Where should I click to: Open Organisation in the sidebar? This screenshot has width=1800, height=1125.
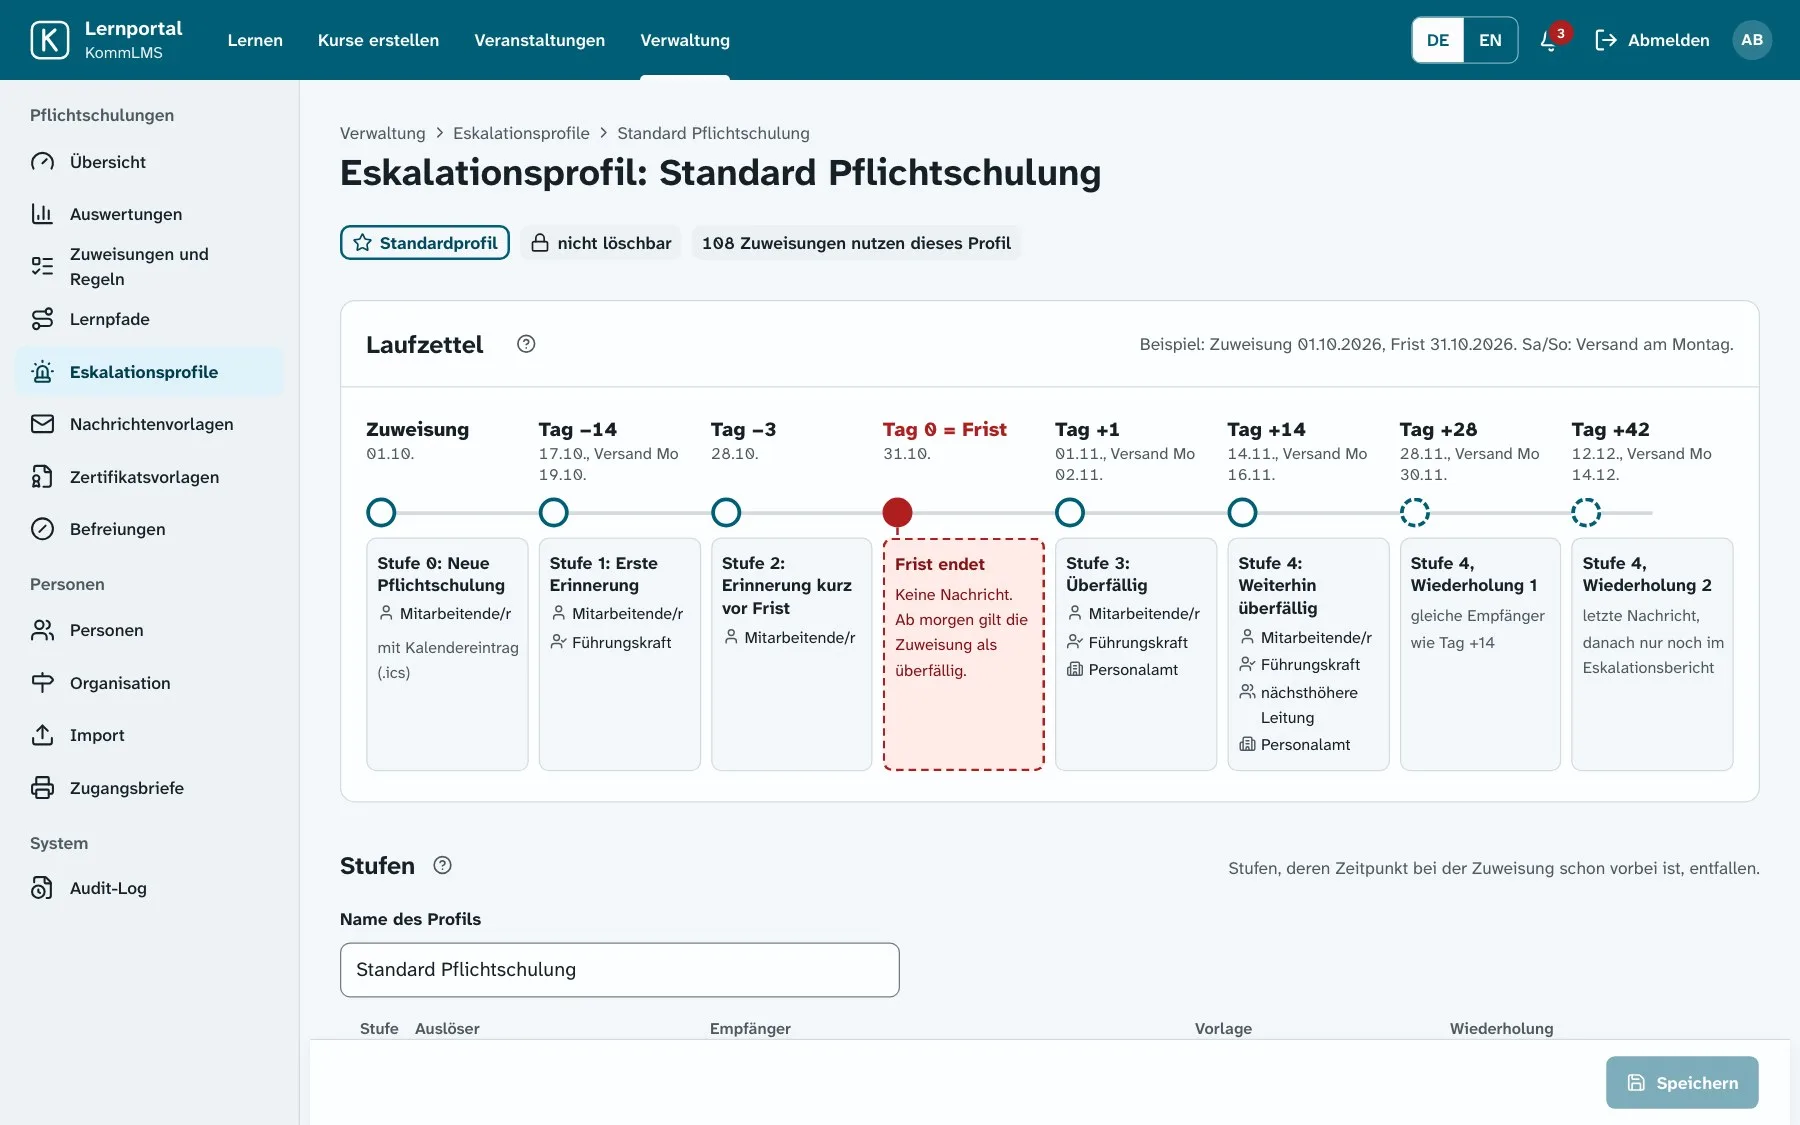coord(150,683)
